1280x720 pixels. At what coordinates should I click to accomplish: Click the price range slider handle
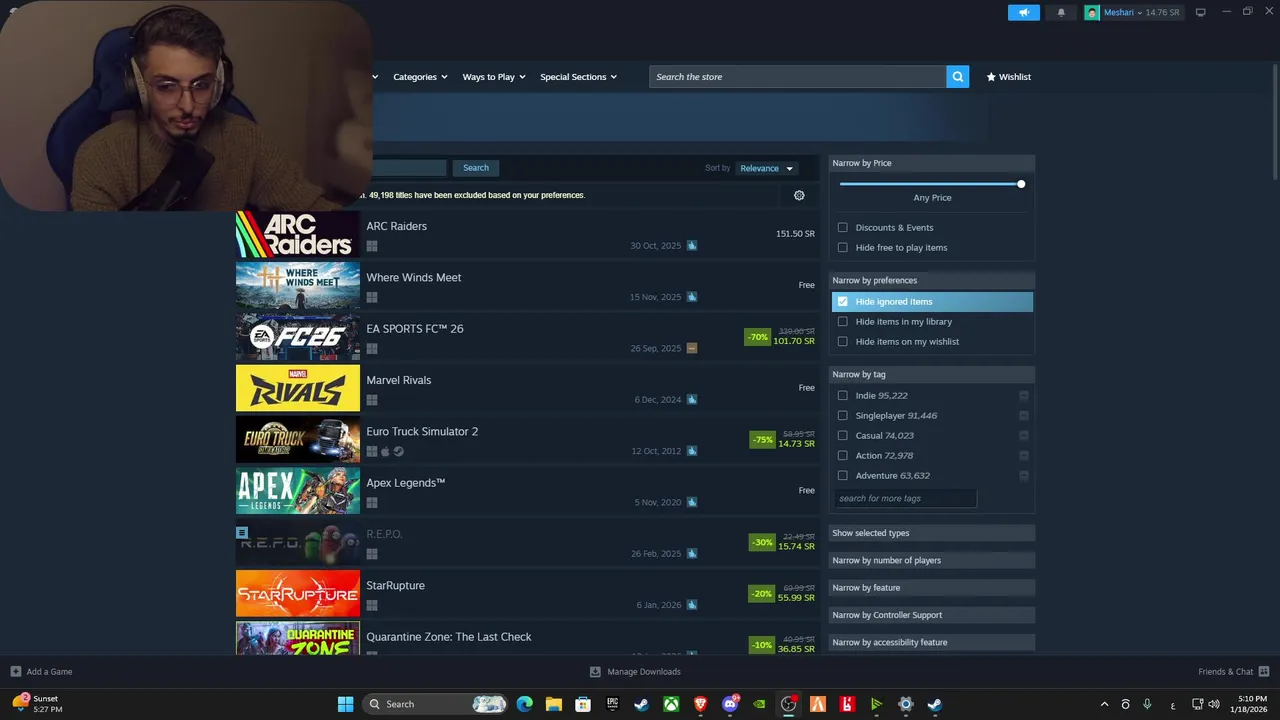[x=1021, y=184]
